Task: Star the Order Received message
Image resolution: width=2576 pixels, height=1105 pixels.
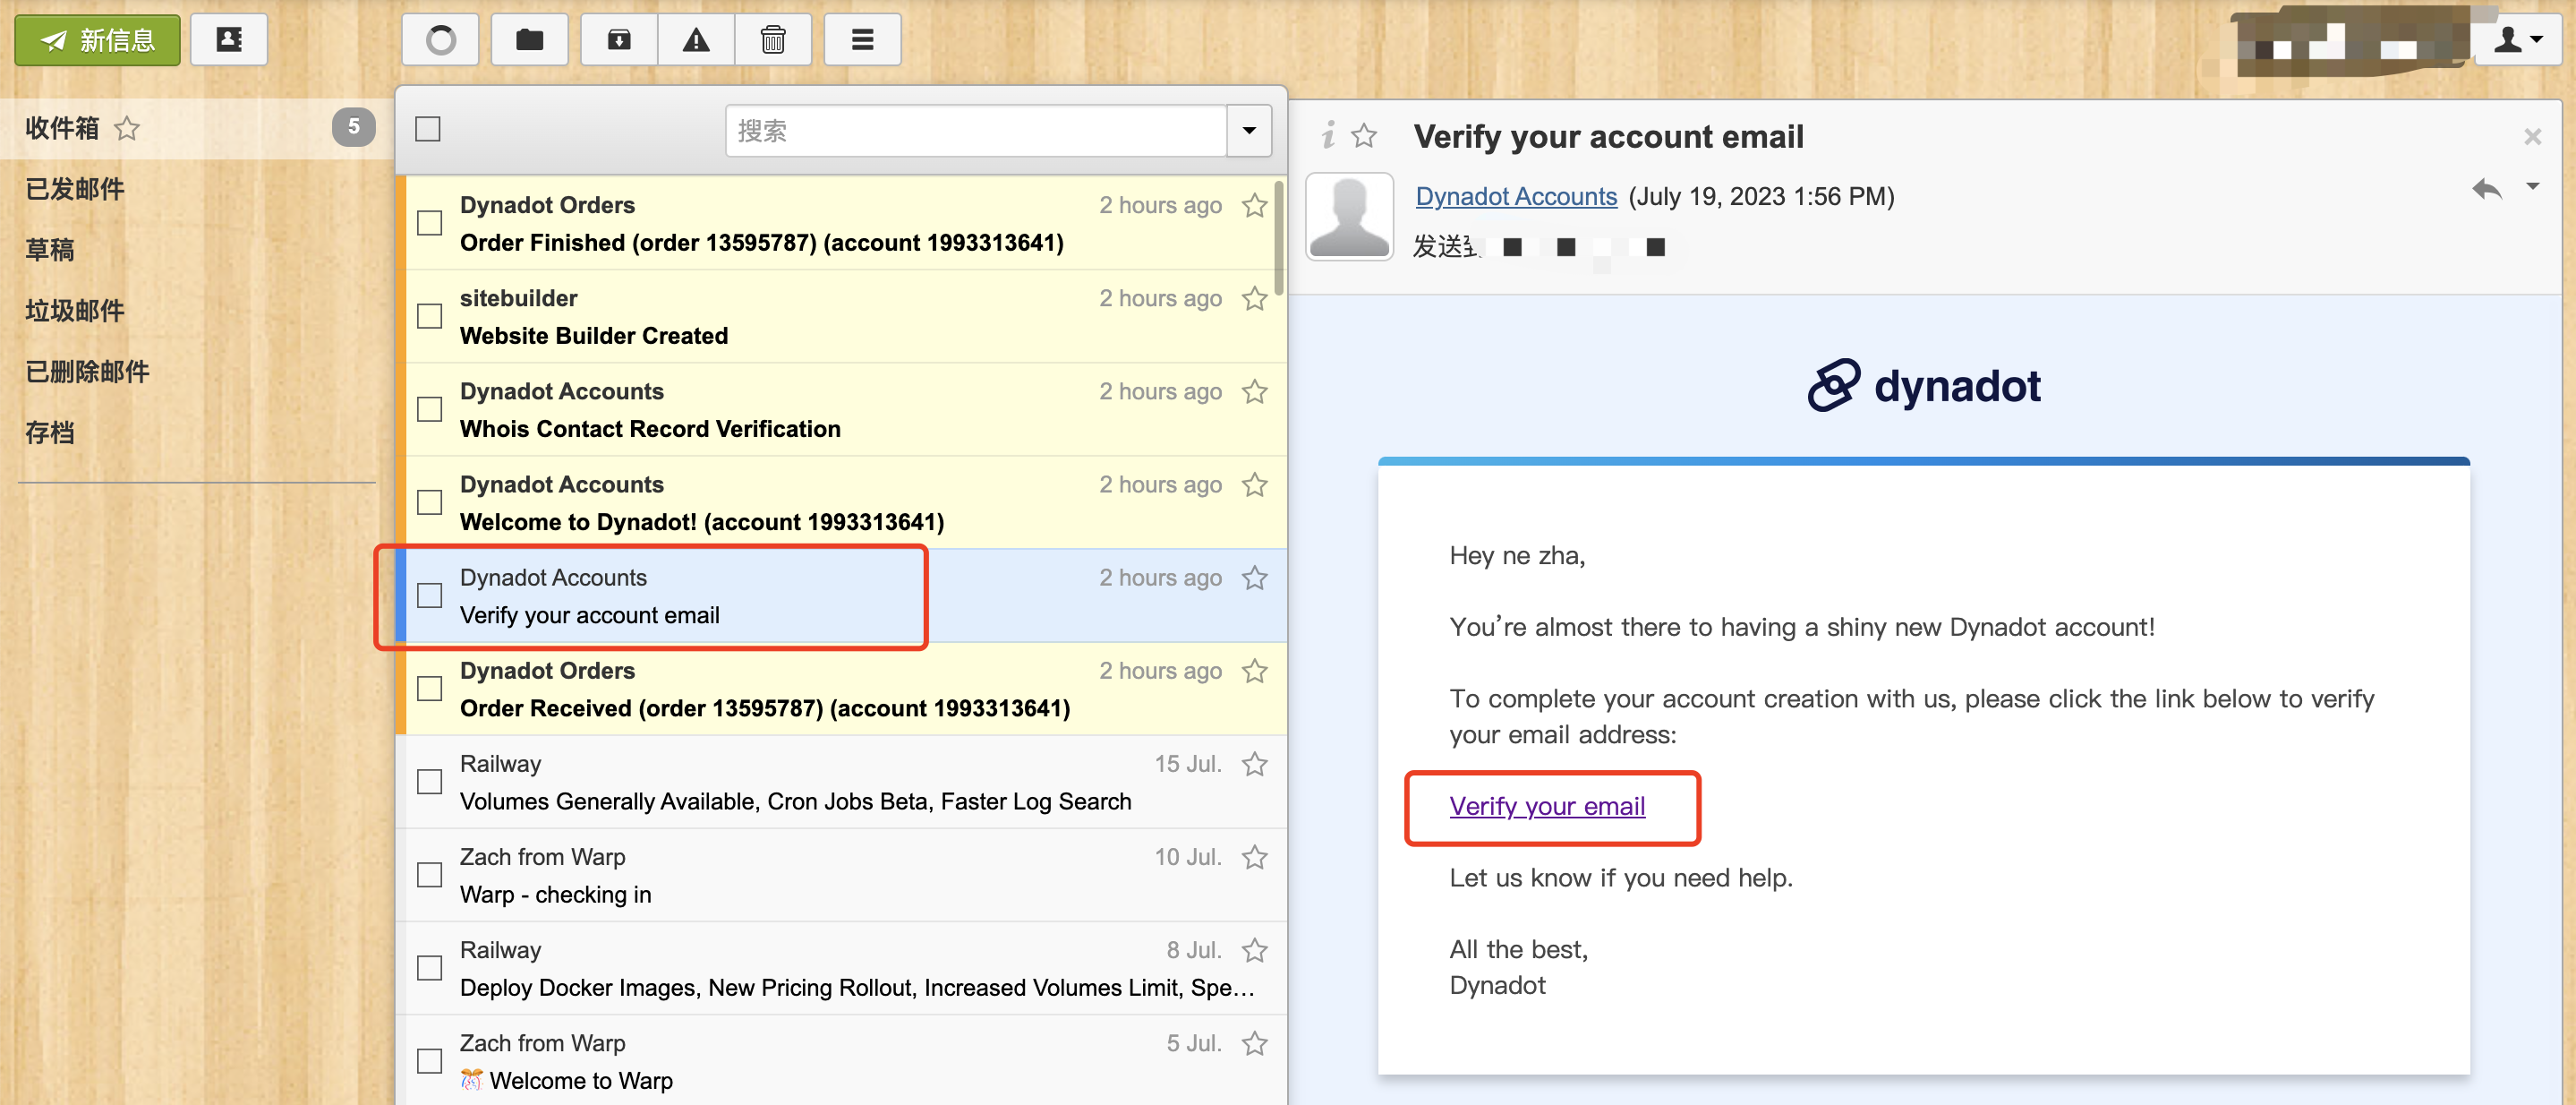Action: click(x=1255, y=670)
